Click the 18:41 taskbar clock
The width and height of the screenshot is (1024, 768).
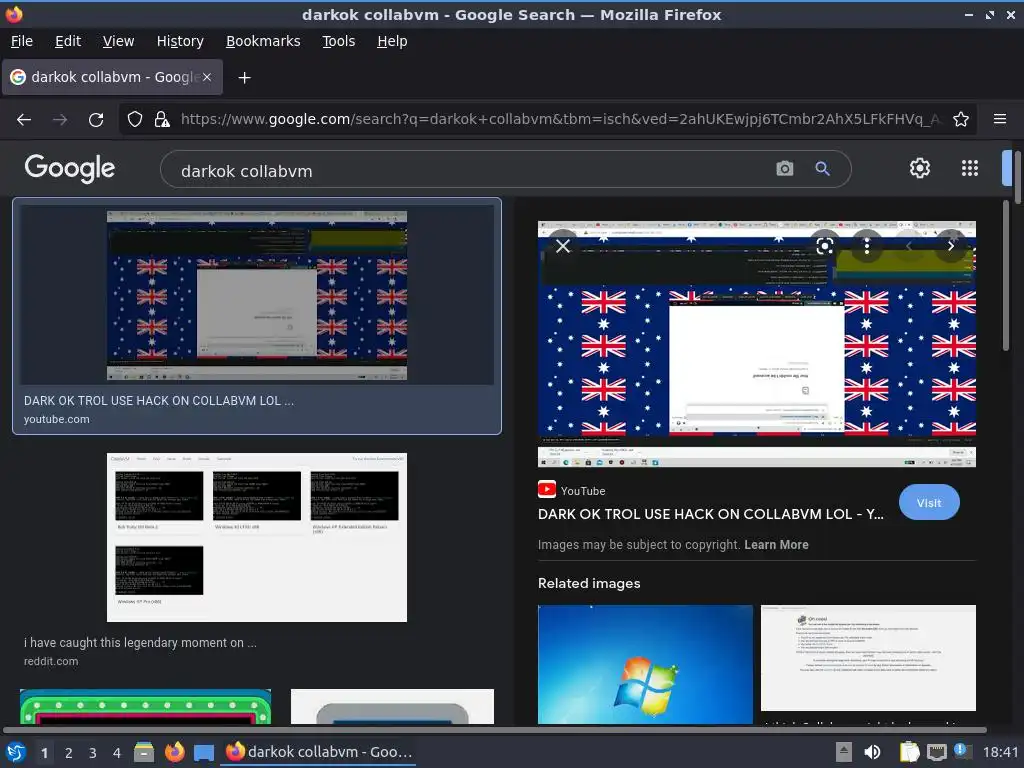[1000, 752]
